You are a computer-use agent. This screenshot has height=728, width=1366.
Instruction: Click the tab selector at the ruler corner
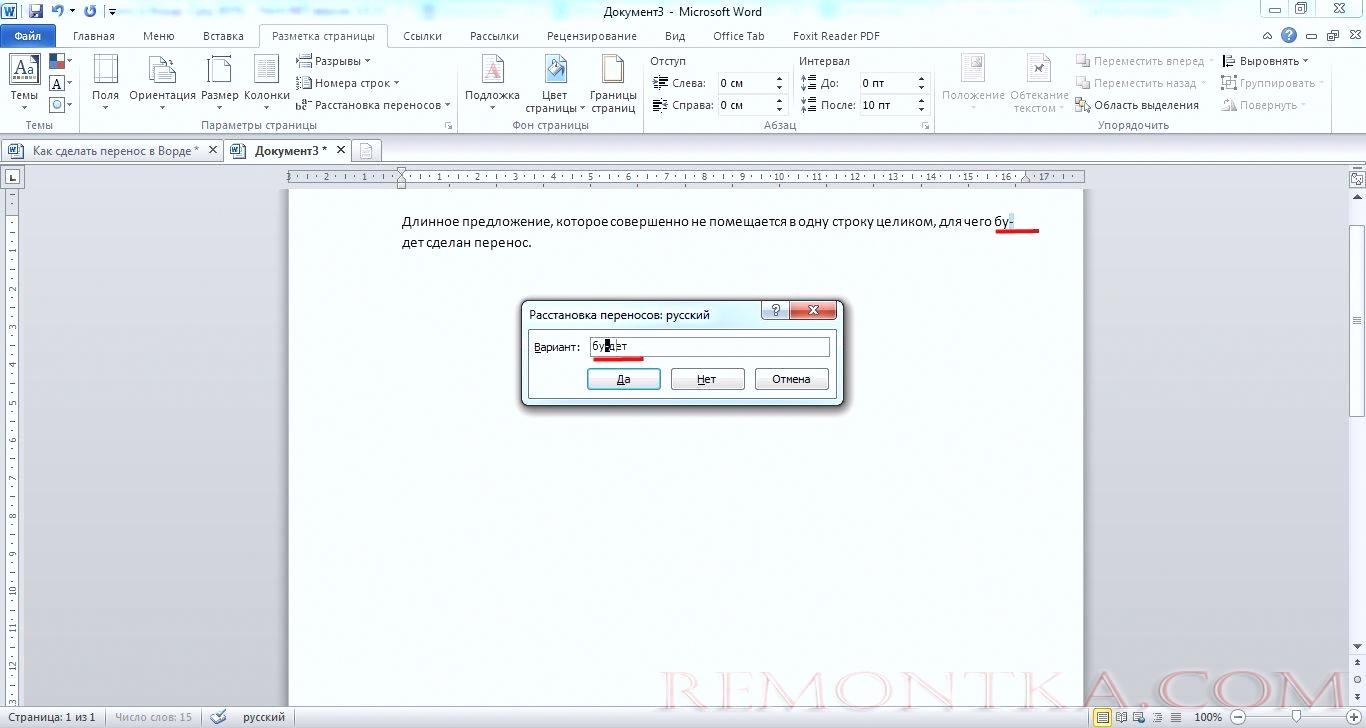tap(13, 177)
